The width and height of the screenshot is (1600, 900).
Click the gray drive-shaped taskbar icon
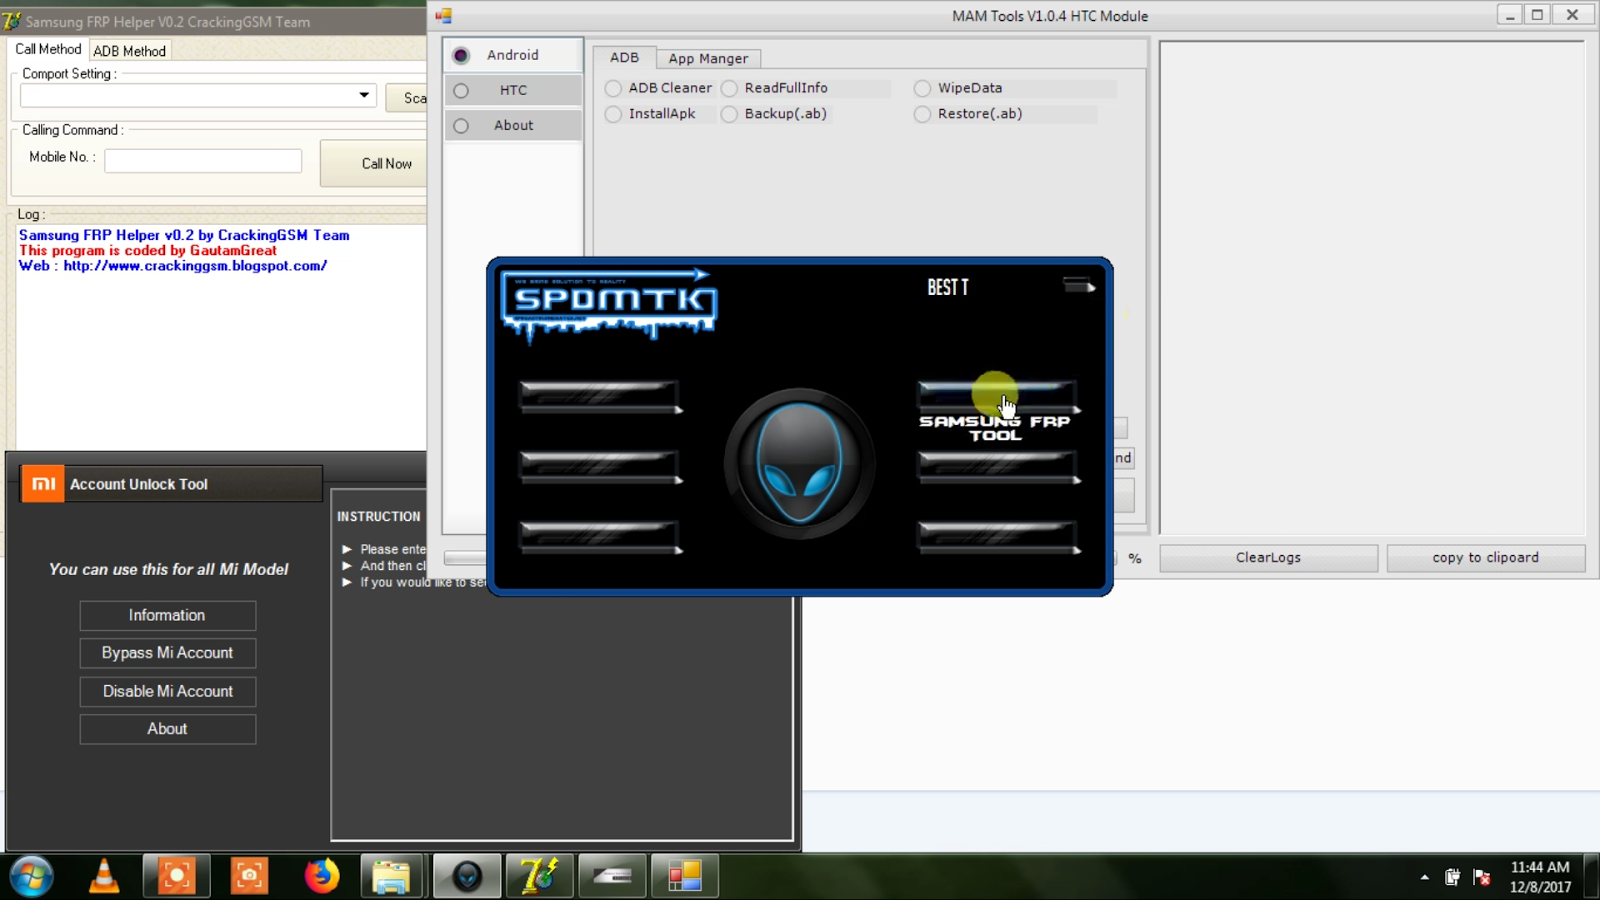click(x=612, y=876)
